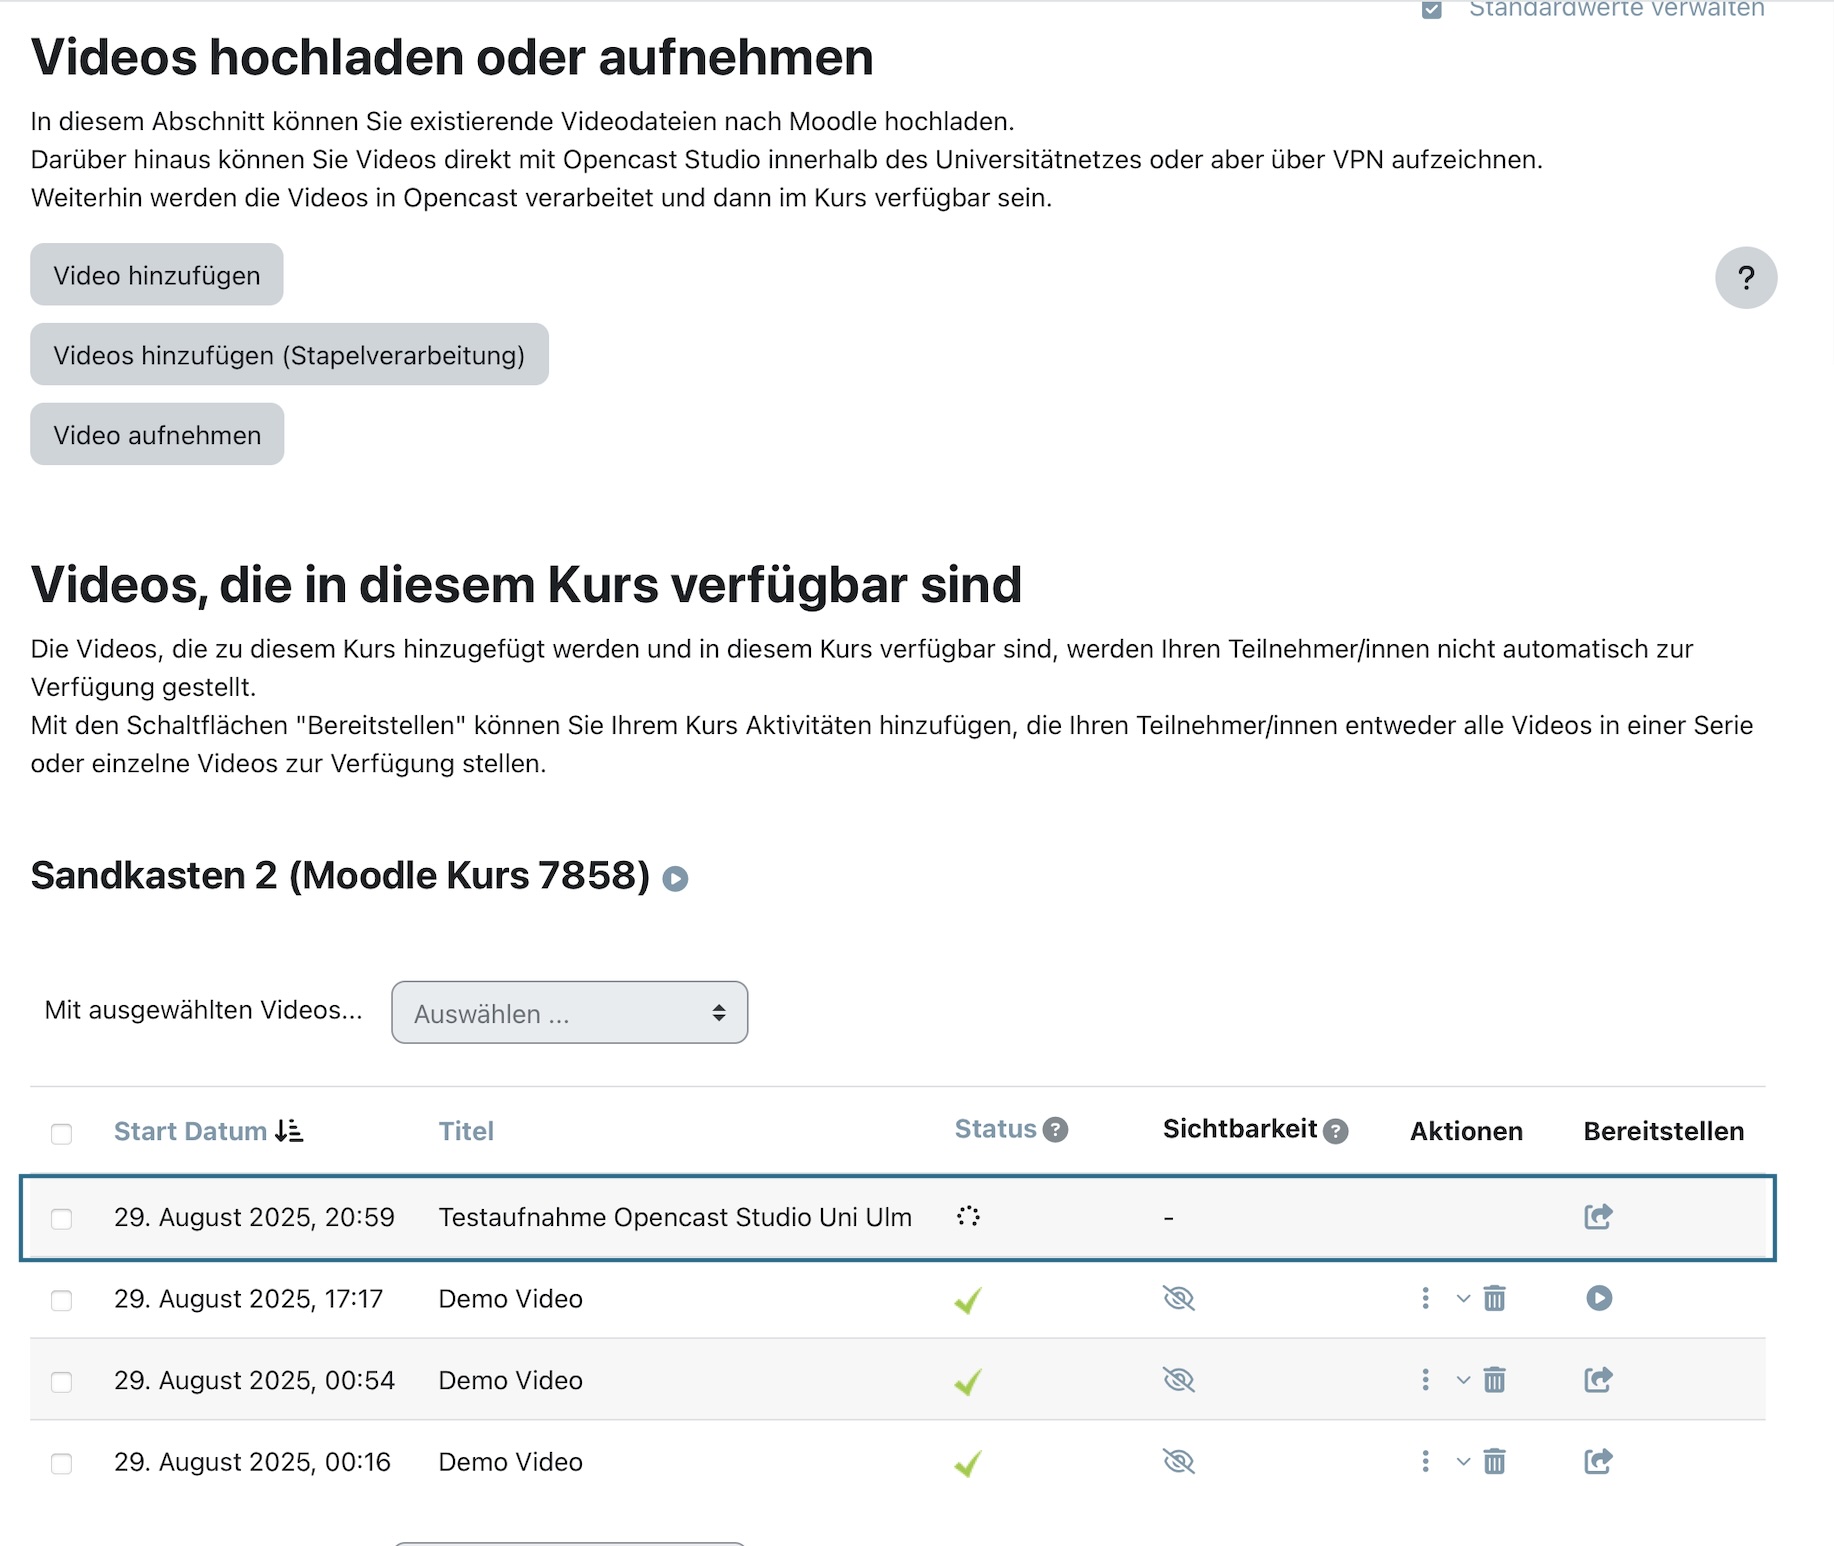Viewport: 1834px width, 1546px height.
Task: Open the Sandkasten 2 series play icon
Action: pos(675,879)
